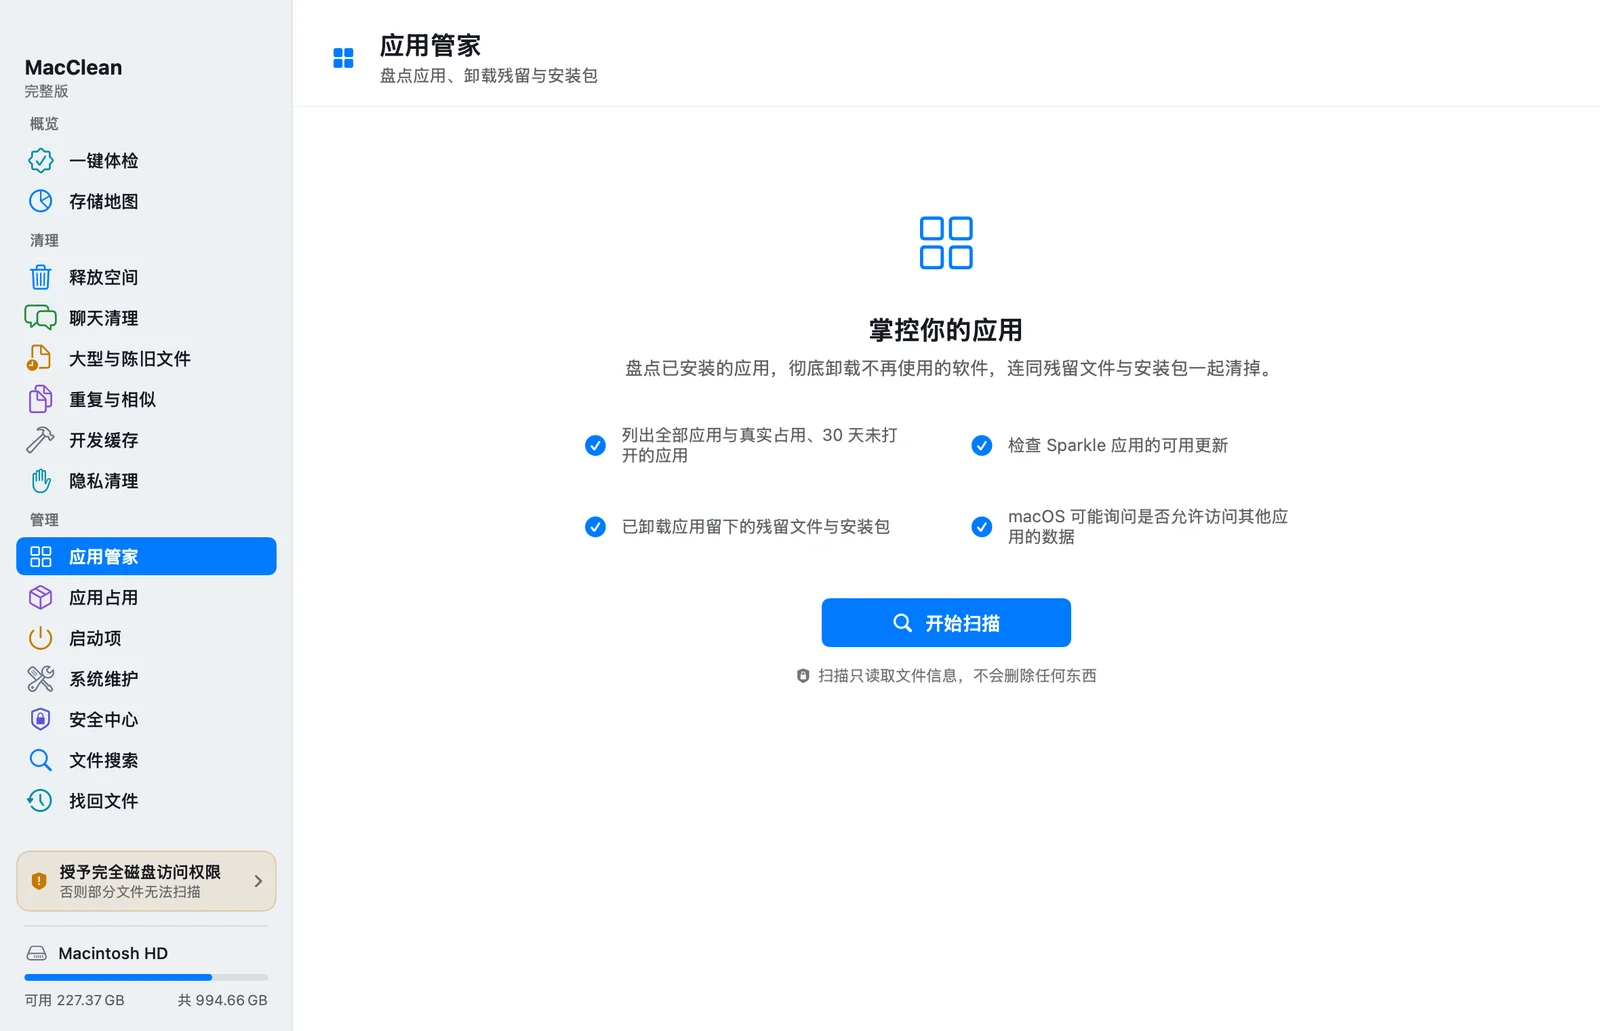Select the 隐私清理 hand icon
This screenshot has height=1031, width=1600.
[40, 481]
